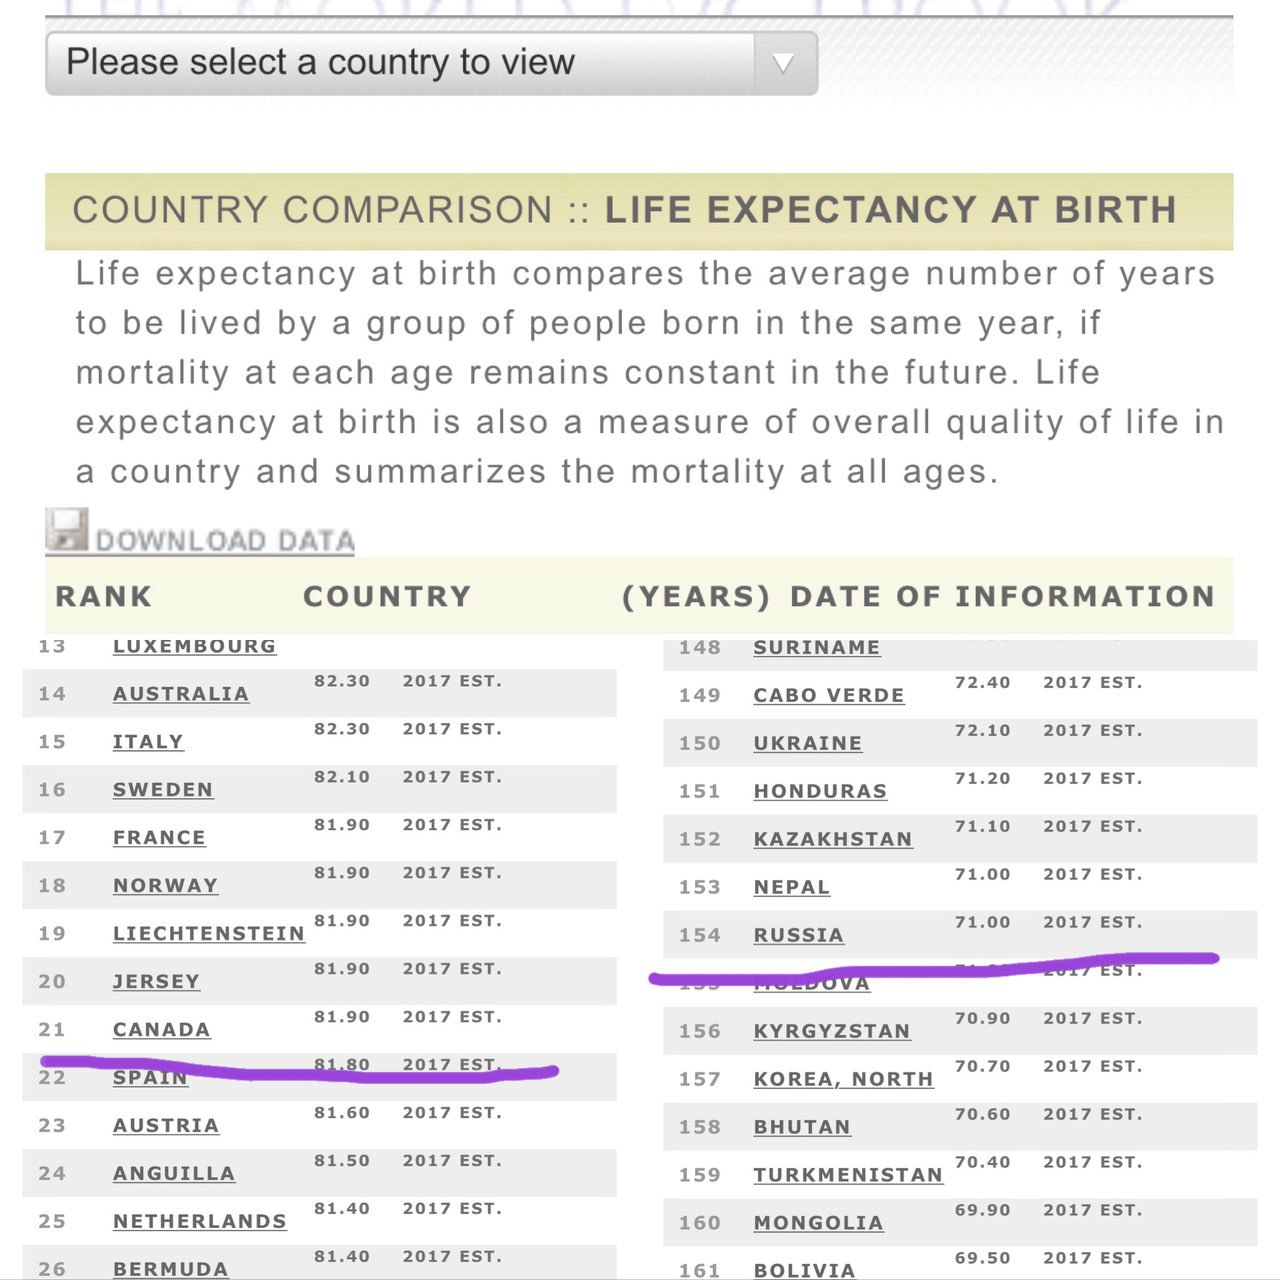The image size is (1280, 1280).
Task: Click the Korea, North link
Action: point(843,1080)
